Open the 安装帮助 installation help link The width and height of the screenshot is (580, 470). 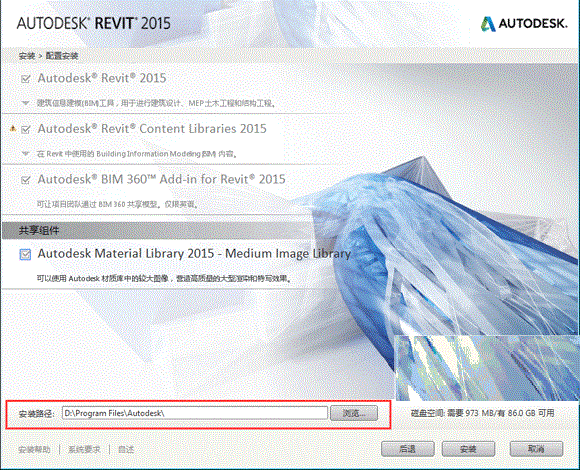(x=34, y=450)
